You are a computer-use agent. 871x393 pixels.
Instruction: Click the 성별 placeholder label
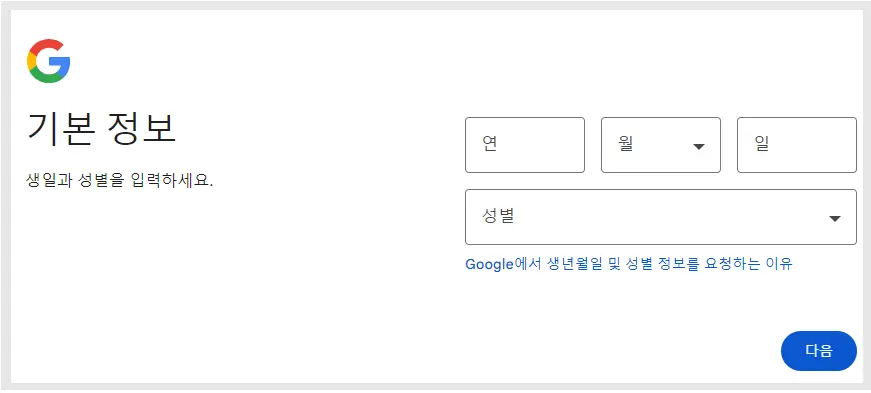[498, 216]
